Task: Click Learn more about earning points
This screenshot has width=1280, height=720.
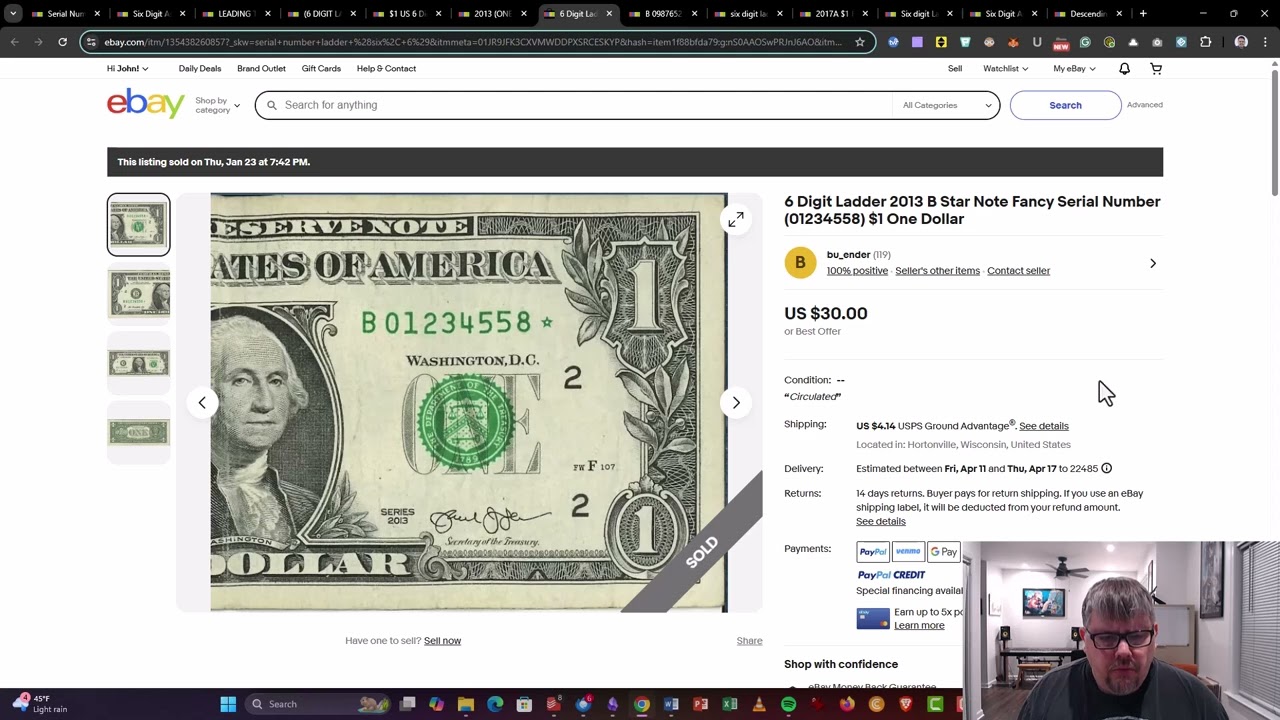Action: tap(919, 626)
